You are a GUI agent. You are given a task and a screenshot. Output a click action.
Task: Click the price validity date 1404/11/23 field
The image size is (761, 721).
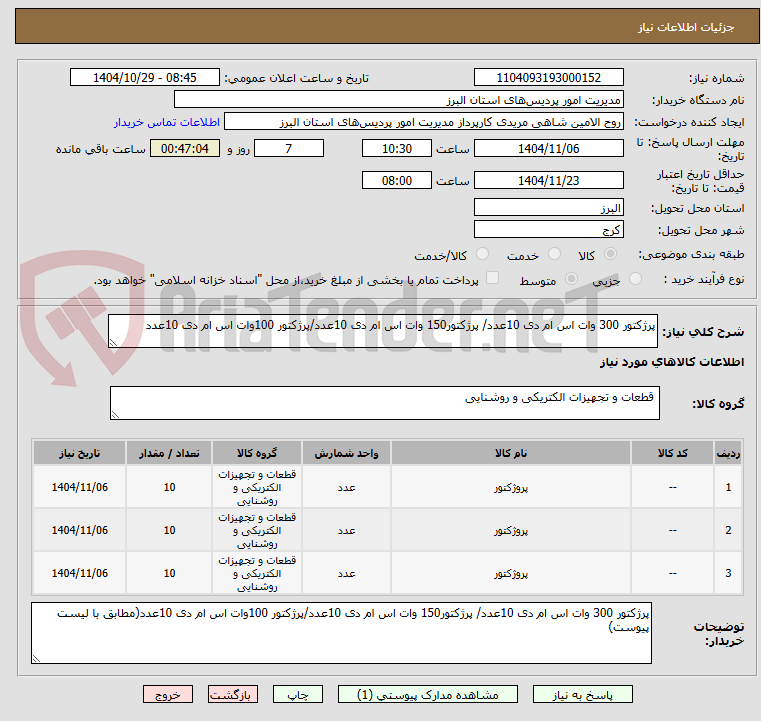click(x=548, y=180)
